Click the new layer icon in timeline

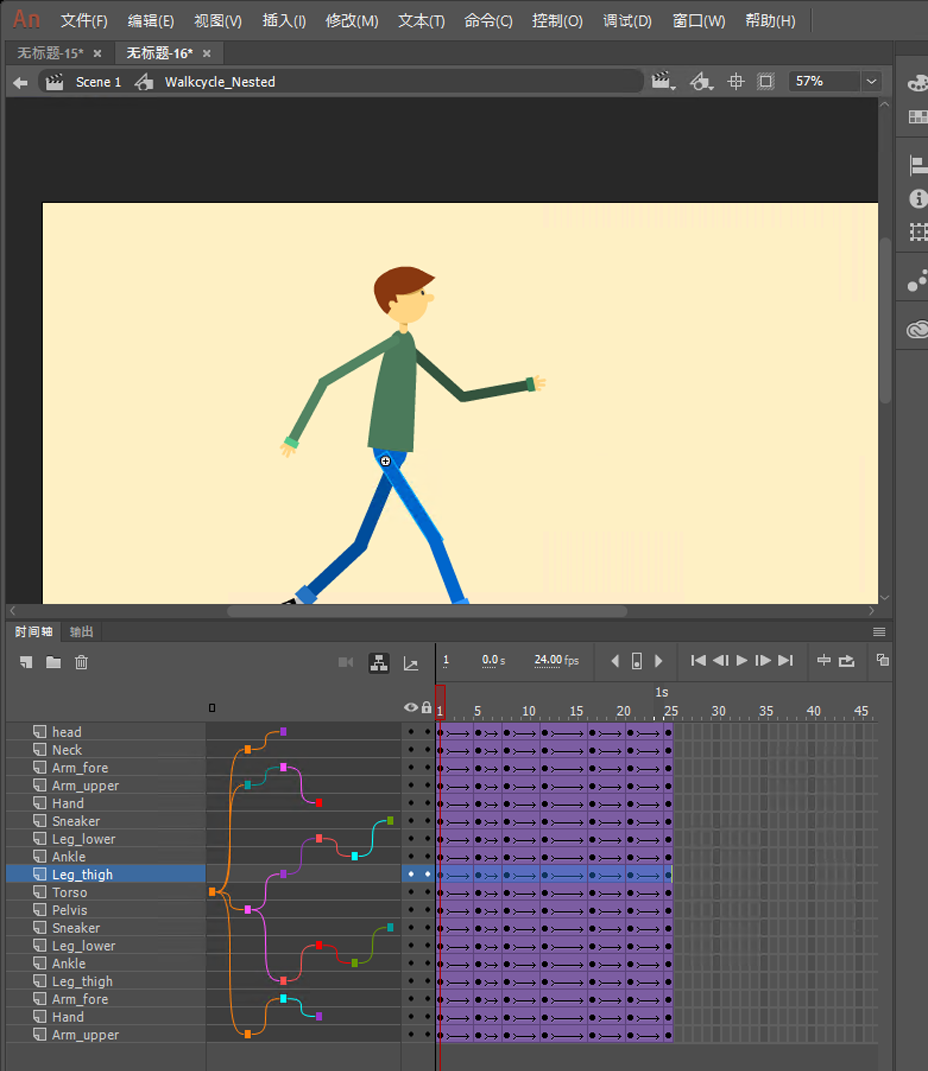click(x=26, y=662)
